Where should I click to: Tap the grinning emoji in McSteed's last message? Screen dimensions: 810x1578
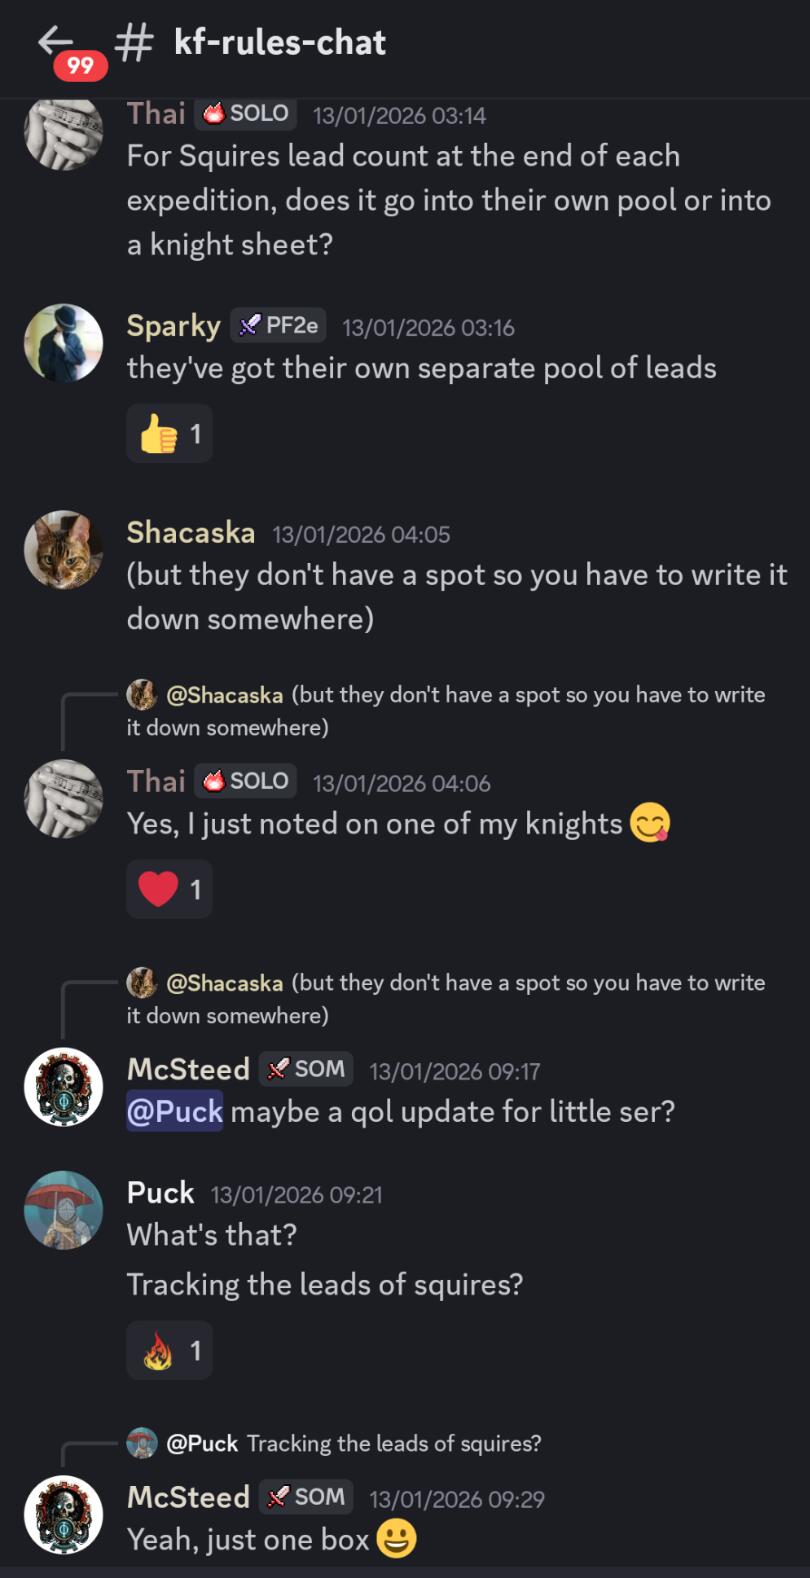pyautogui.click(x=396, y=1539)
